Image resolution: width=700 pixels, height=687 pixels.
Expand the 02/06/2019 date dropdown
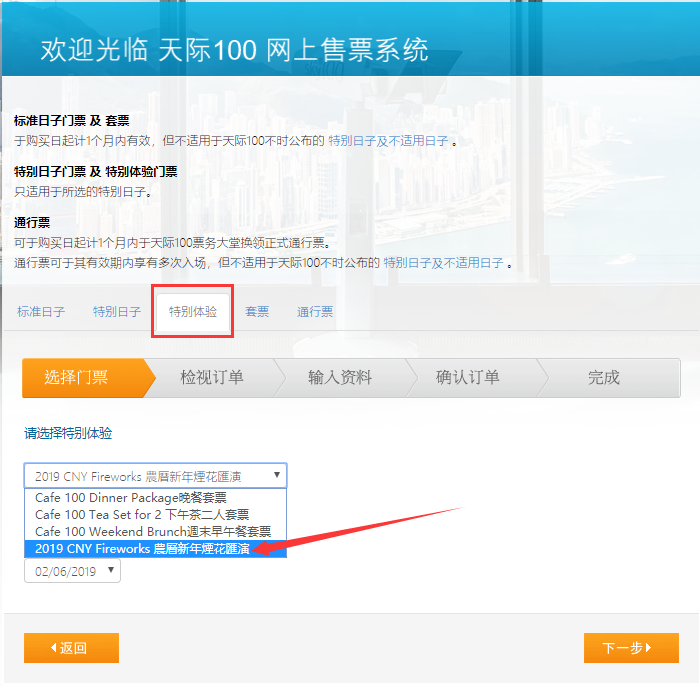[72, 571]
